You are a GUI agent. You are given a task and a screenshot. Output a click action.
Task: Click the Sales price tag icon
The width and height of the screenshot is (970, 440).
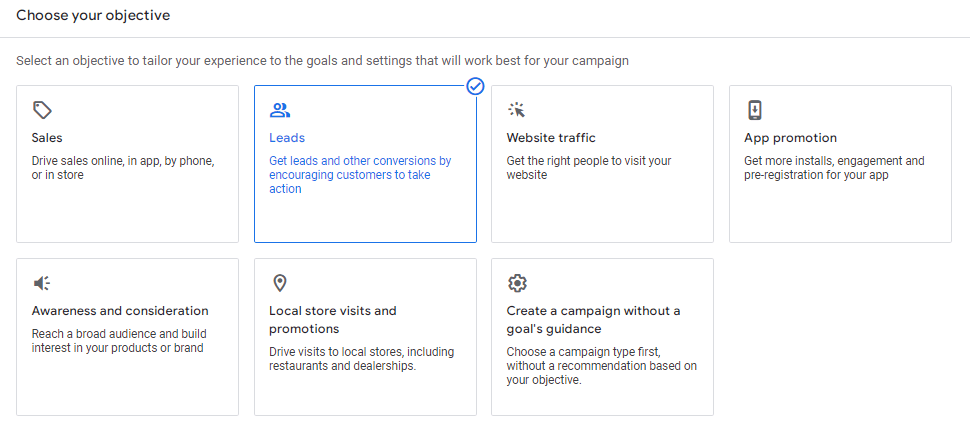coord(42,110)
